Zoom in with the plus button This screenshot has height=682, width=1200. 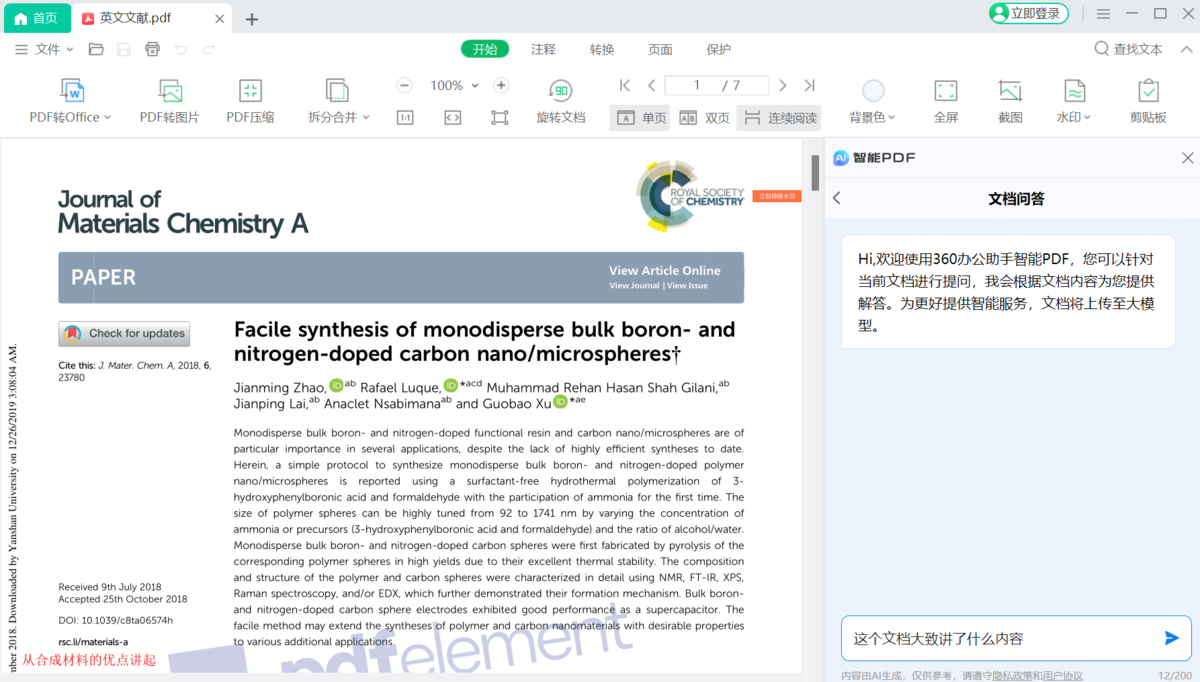point(501,86)
